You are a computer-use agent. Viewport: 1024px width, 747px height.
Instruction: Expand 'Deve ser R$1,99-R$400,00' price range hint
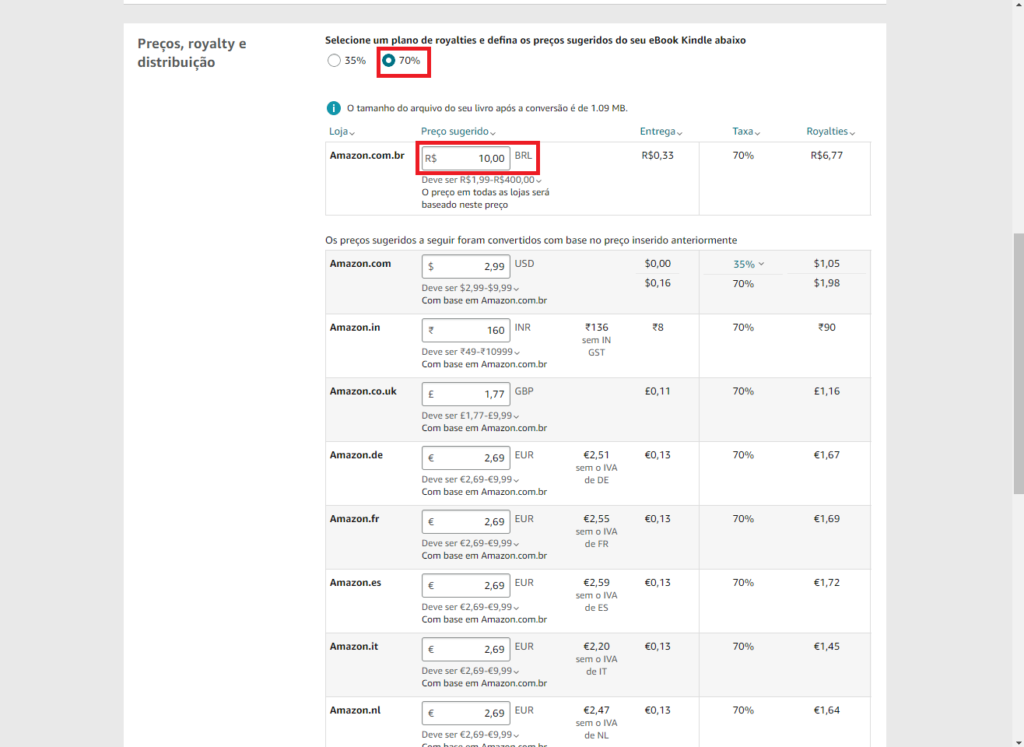pyautogui.click(x=481, y=180)
